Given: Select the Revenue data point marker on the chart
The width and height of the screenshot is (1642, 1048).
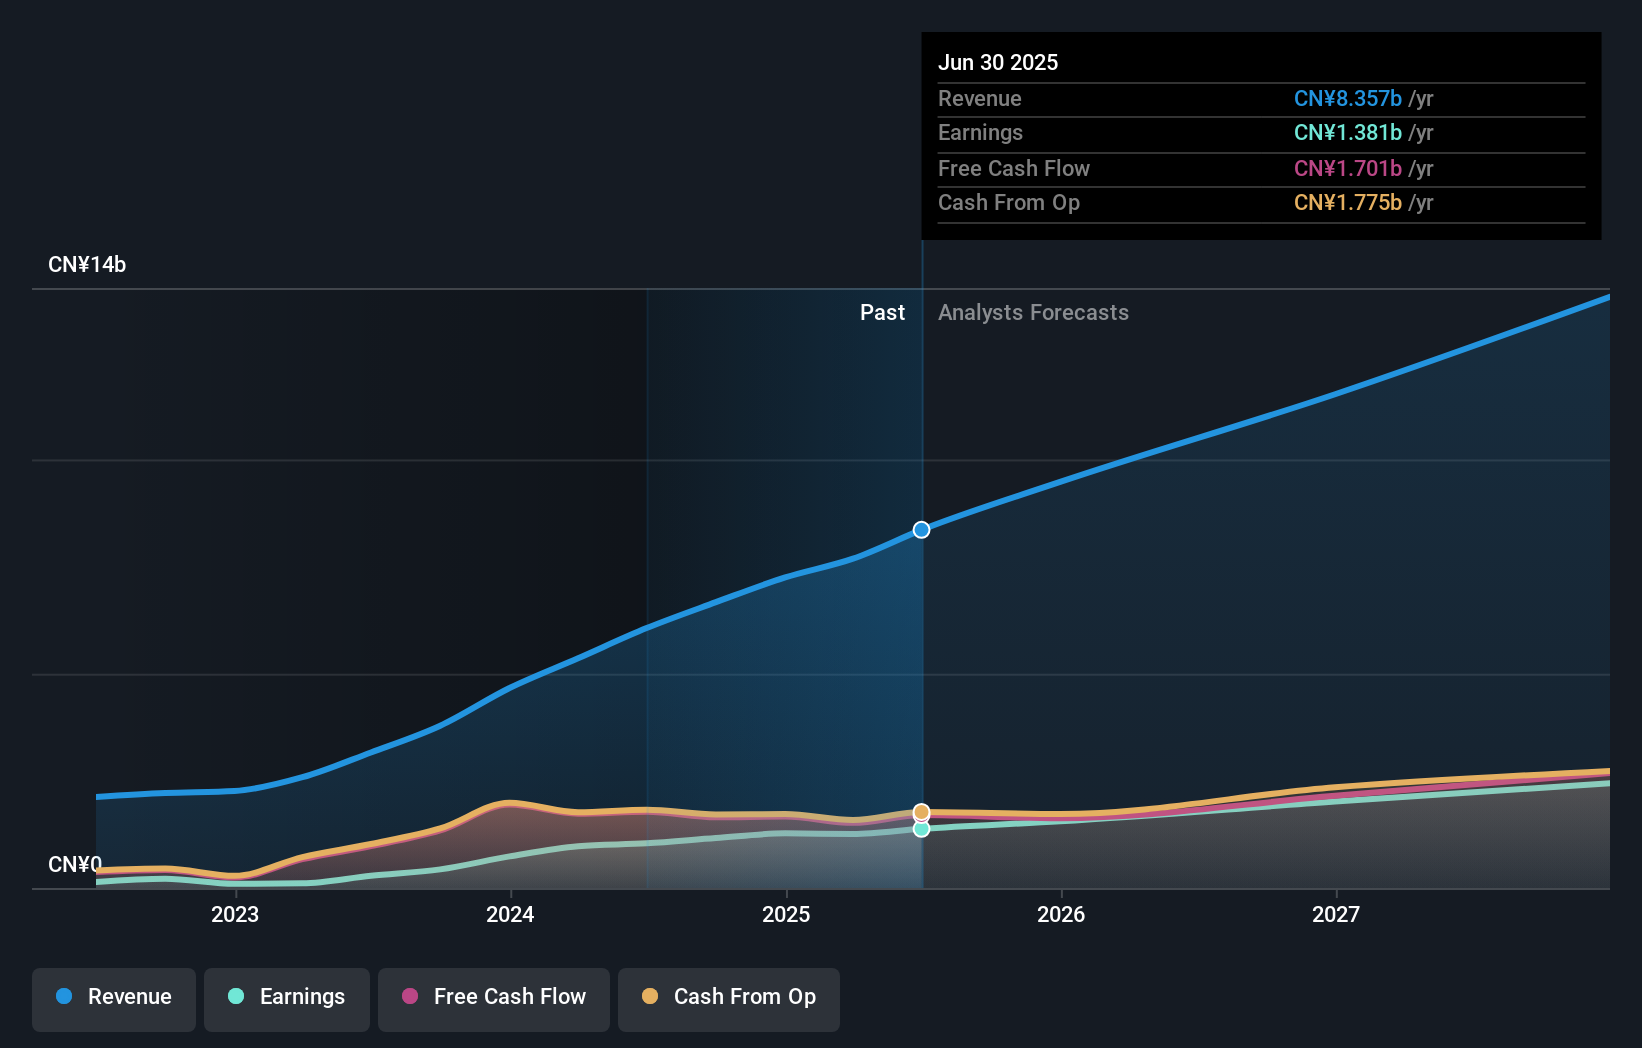Looking at the screenshot, I should pyautogui.click(x=921, y=530).
